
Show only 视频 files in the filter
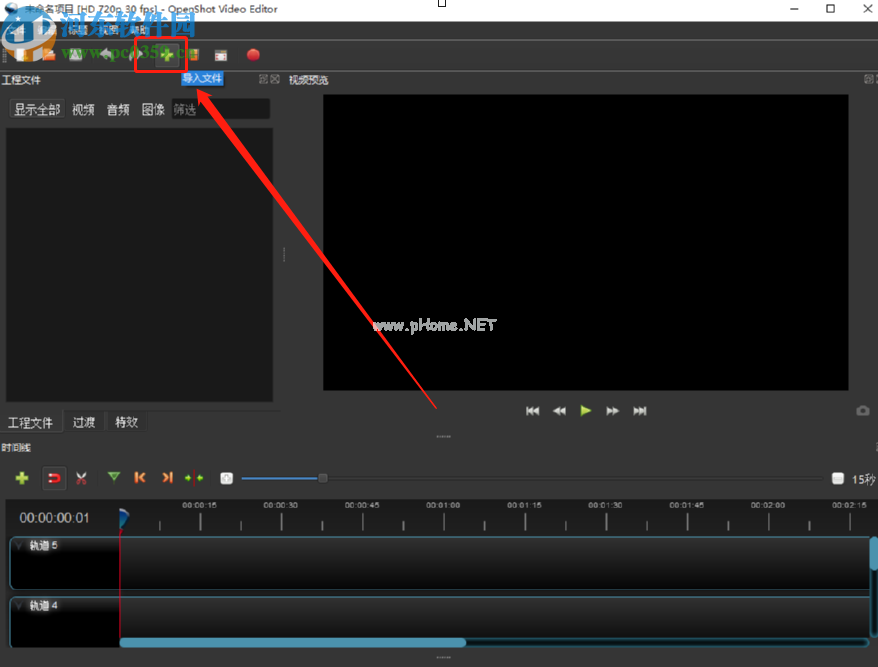tap(83, 110)
